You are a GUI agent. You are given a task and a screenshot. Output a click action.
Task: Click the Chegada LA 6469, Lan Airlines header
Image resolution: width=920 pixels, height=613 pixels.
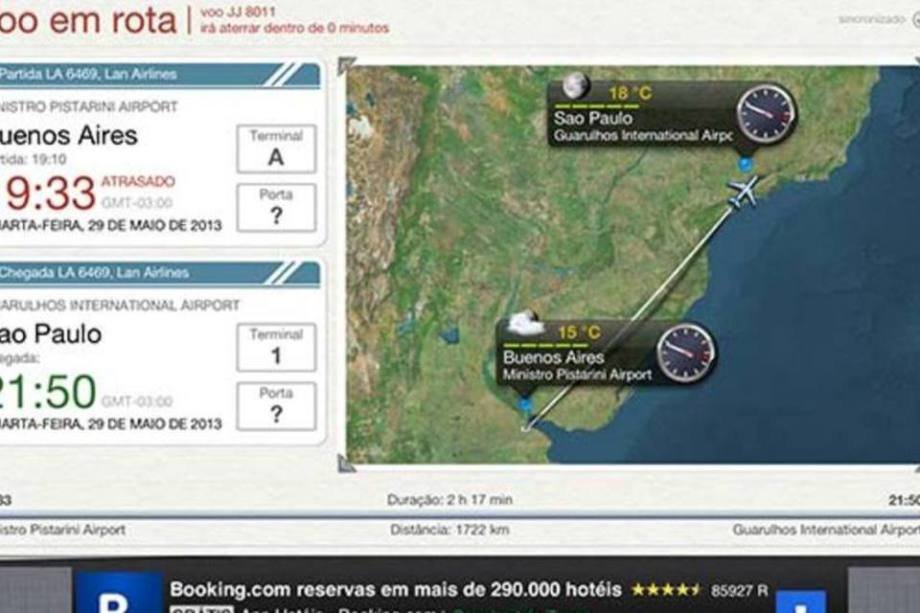point(160,273)
